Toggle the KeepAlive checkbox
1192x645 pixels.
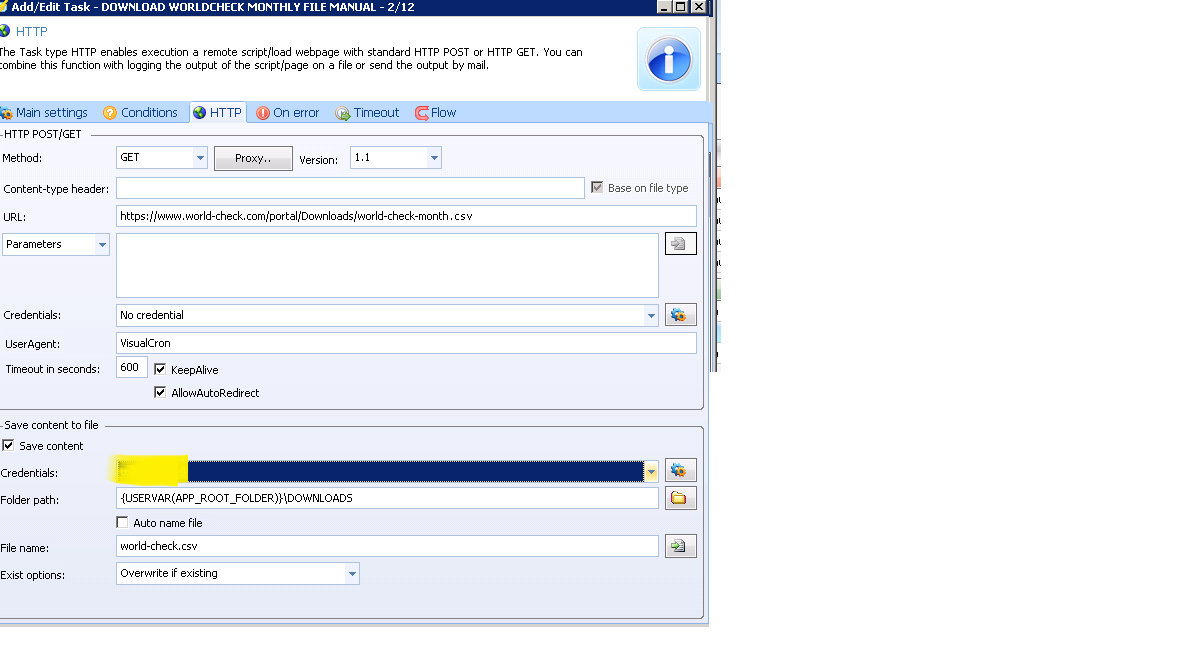(160, 370)
